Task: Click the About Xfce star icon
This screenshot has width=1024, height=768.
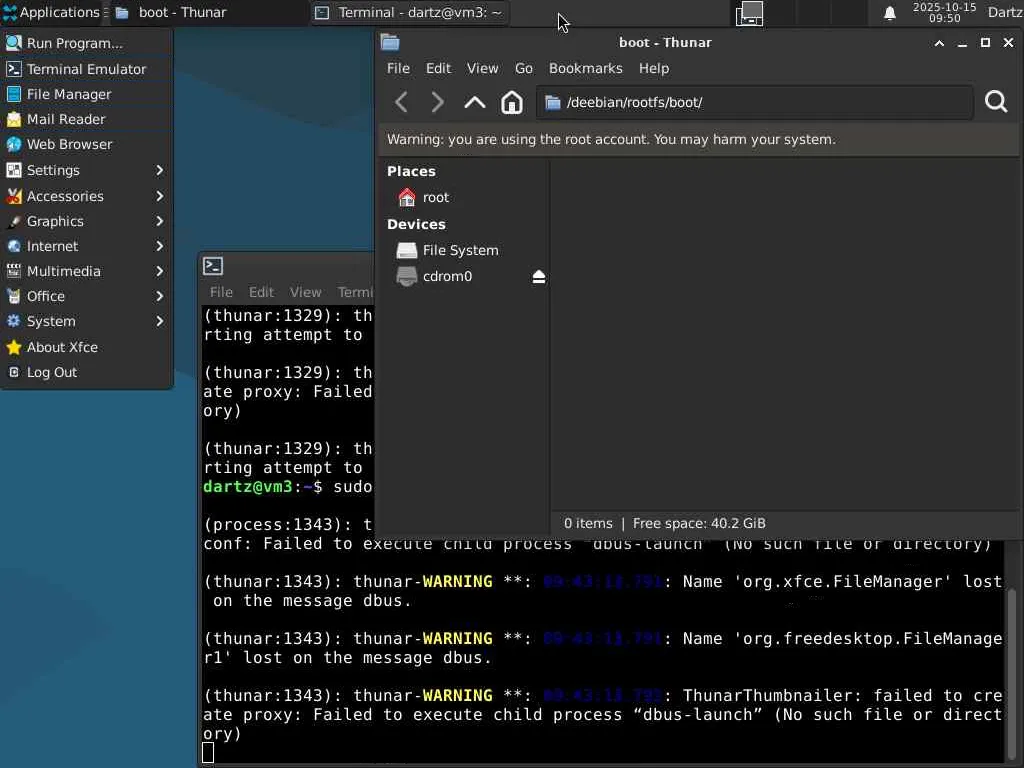Action: coord(14,347)
